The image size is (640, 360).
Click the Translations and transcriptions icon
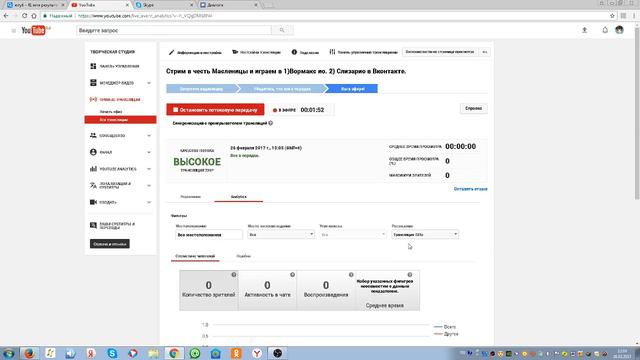point(93,185)
